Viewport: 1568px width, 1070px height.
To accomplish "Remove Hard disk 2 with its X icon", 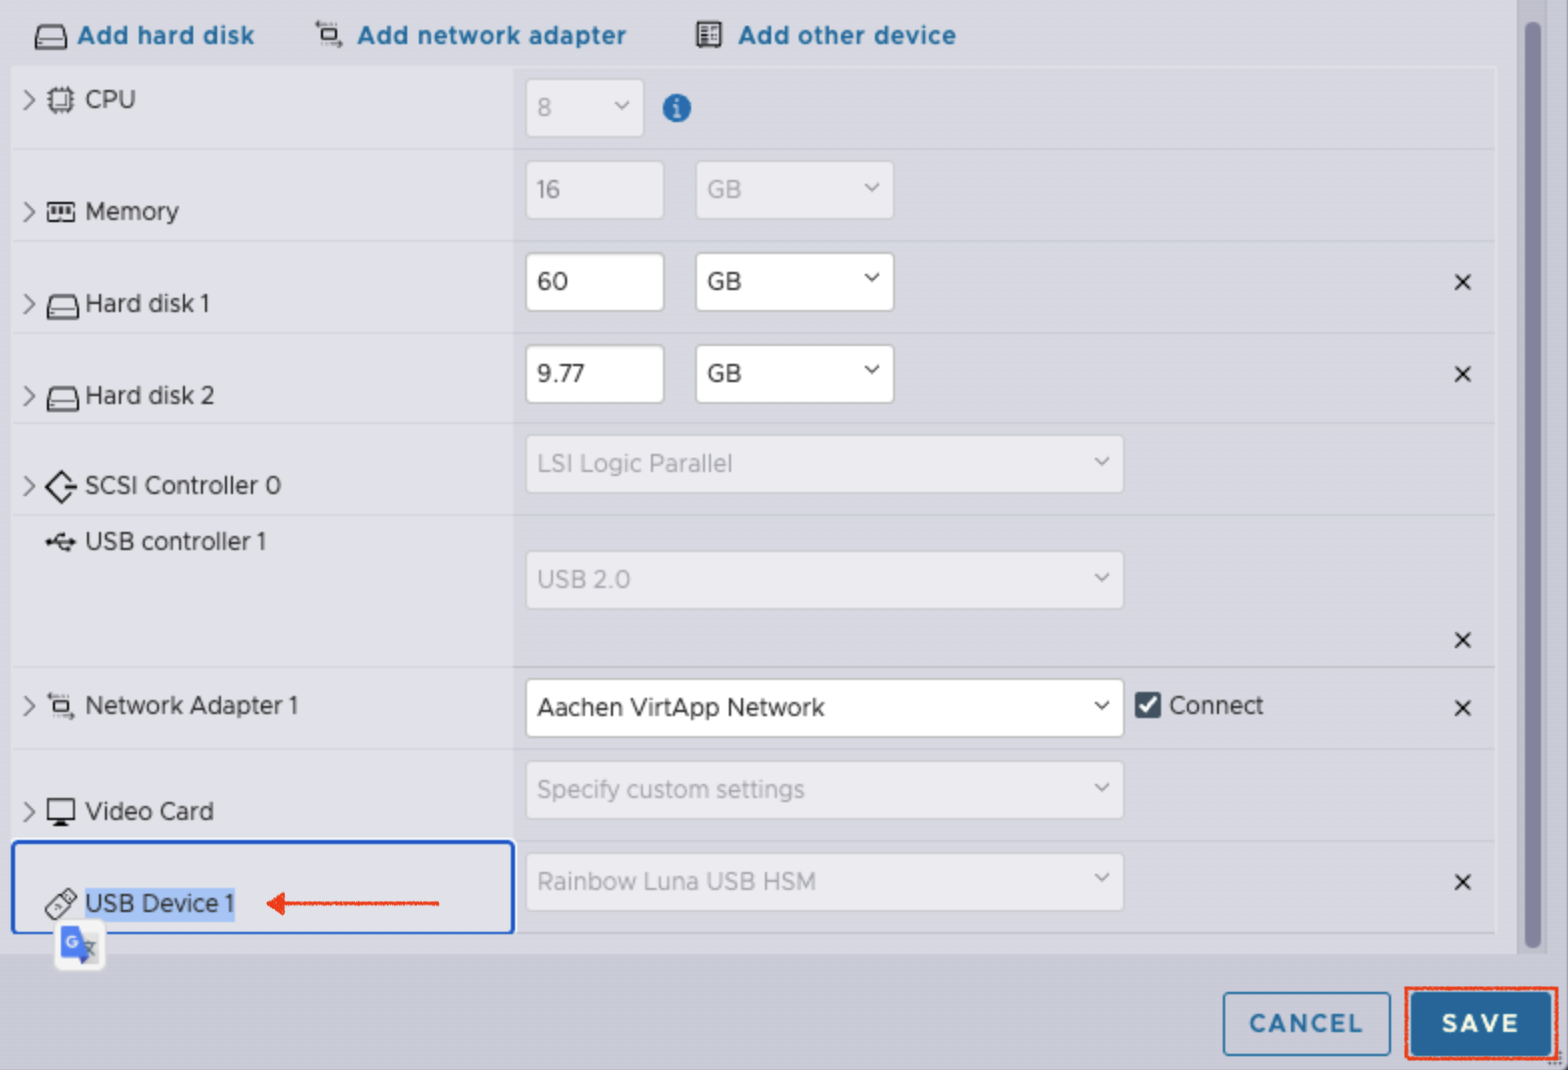I will (x=1462, y=374).
